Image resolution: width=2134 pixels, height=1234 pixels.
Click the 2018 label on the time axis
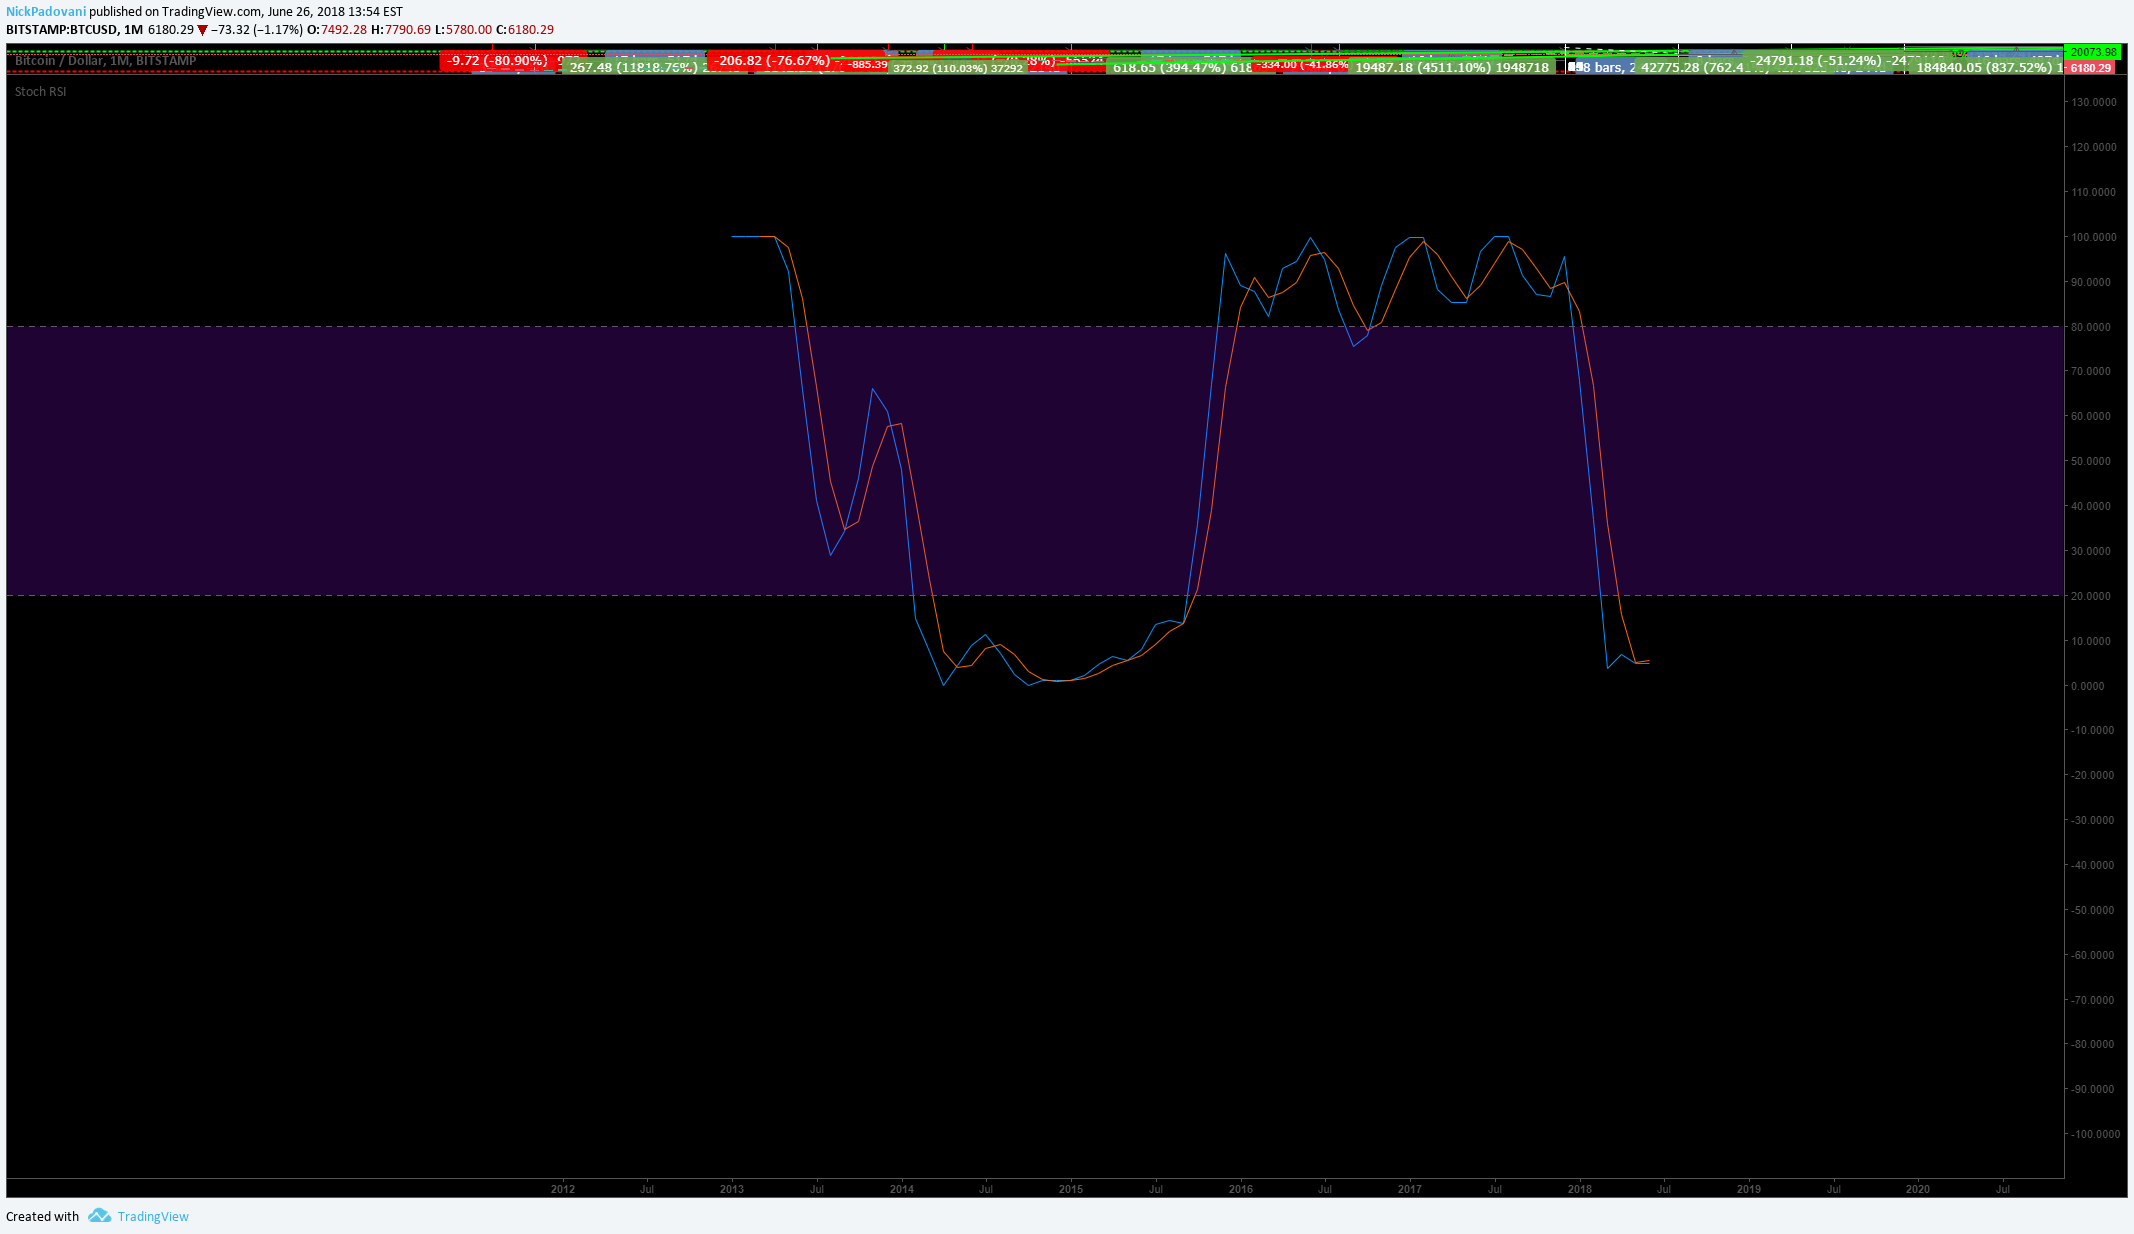point(1580,1189)
